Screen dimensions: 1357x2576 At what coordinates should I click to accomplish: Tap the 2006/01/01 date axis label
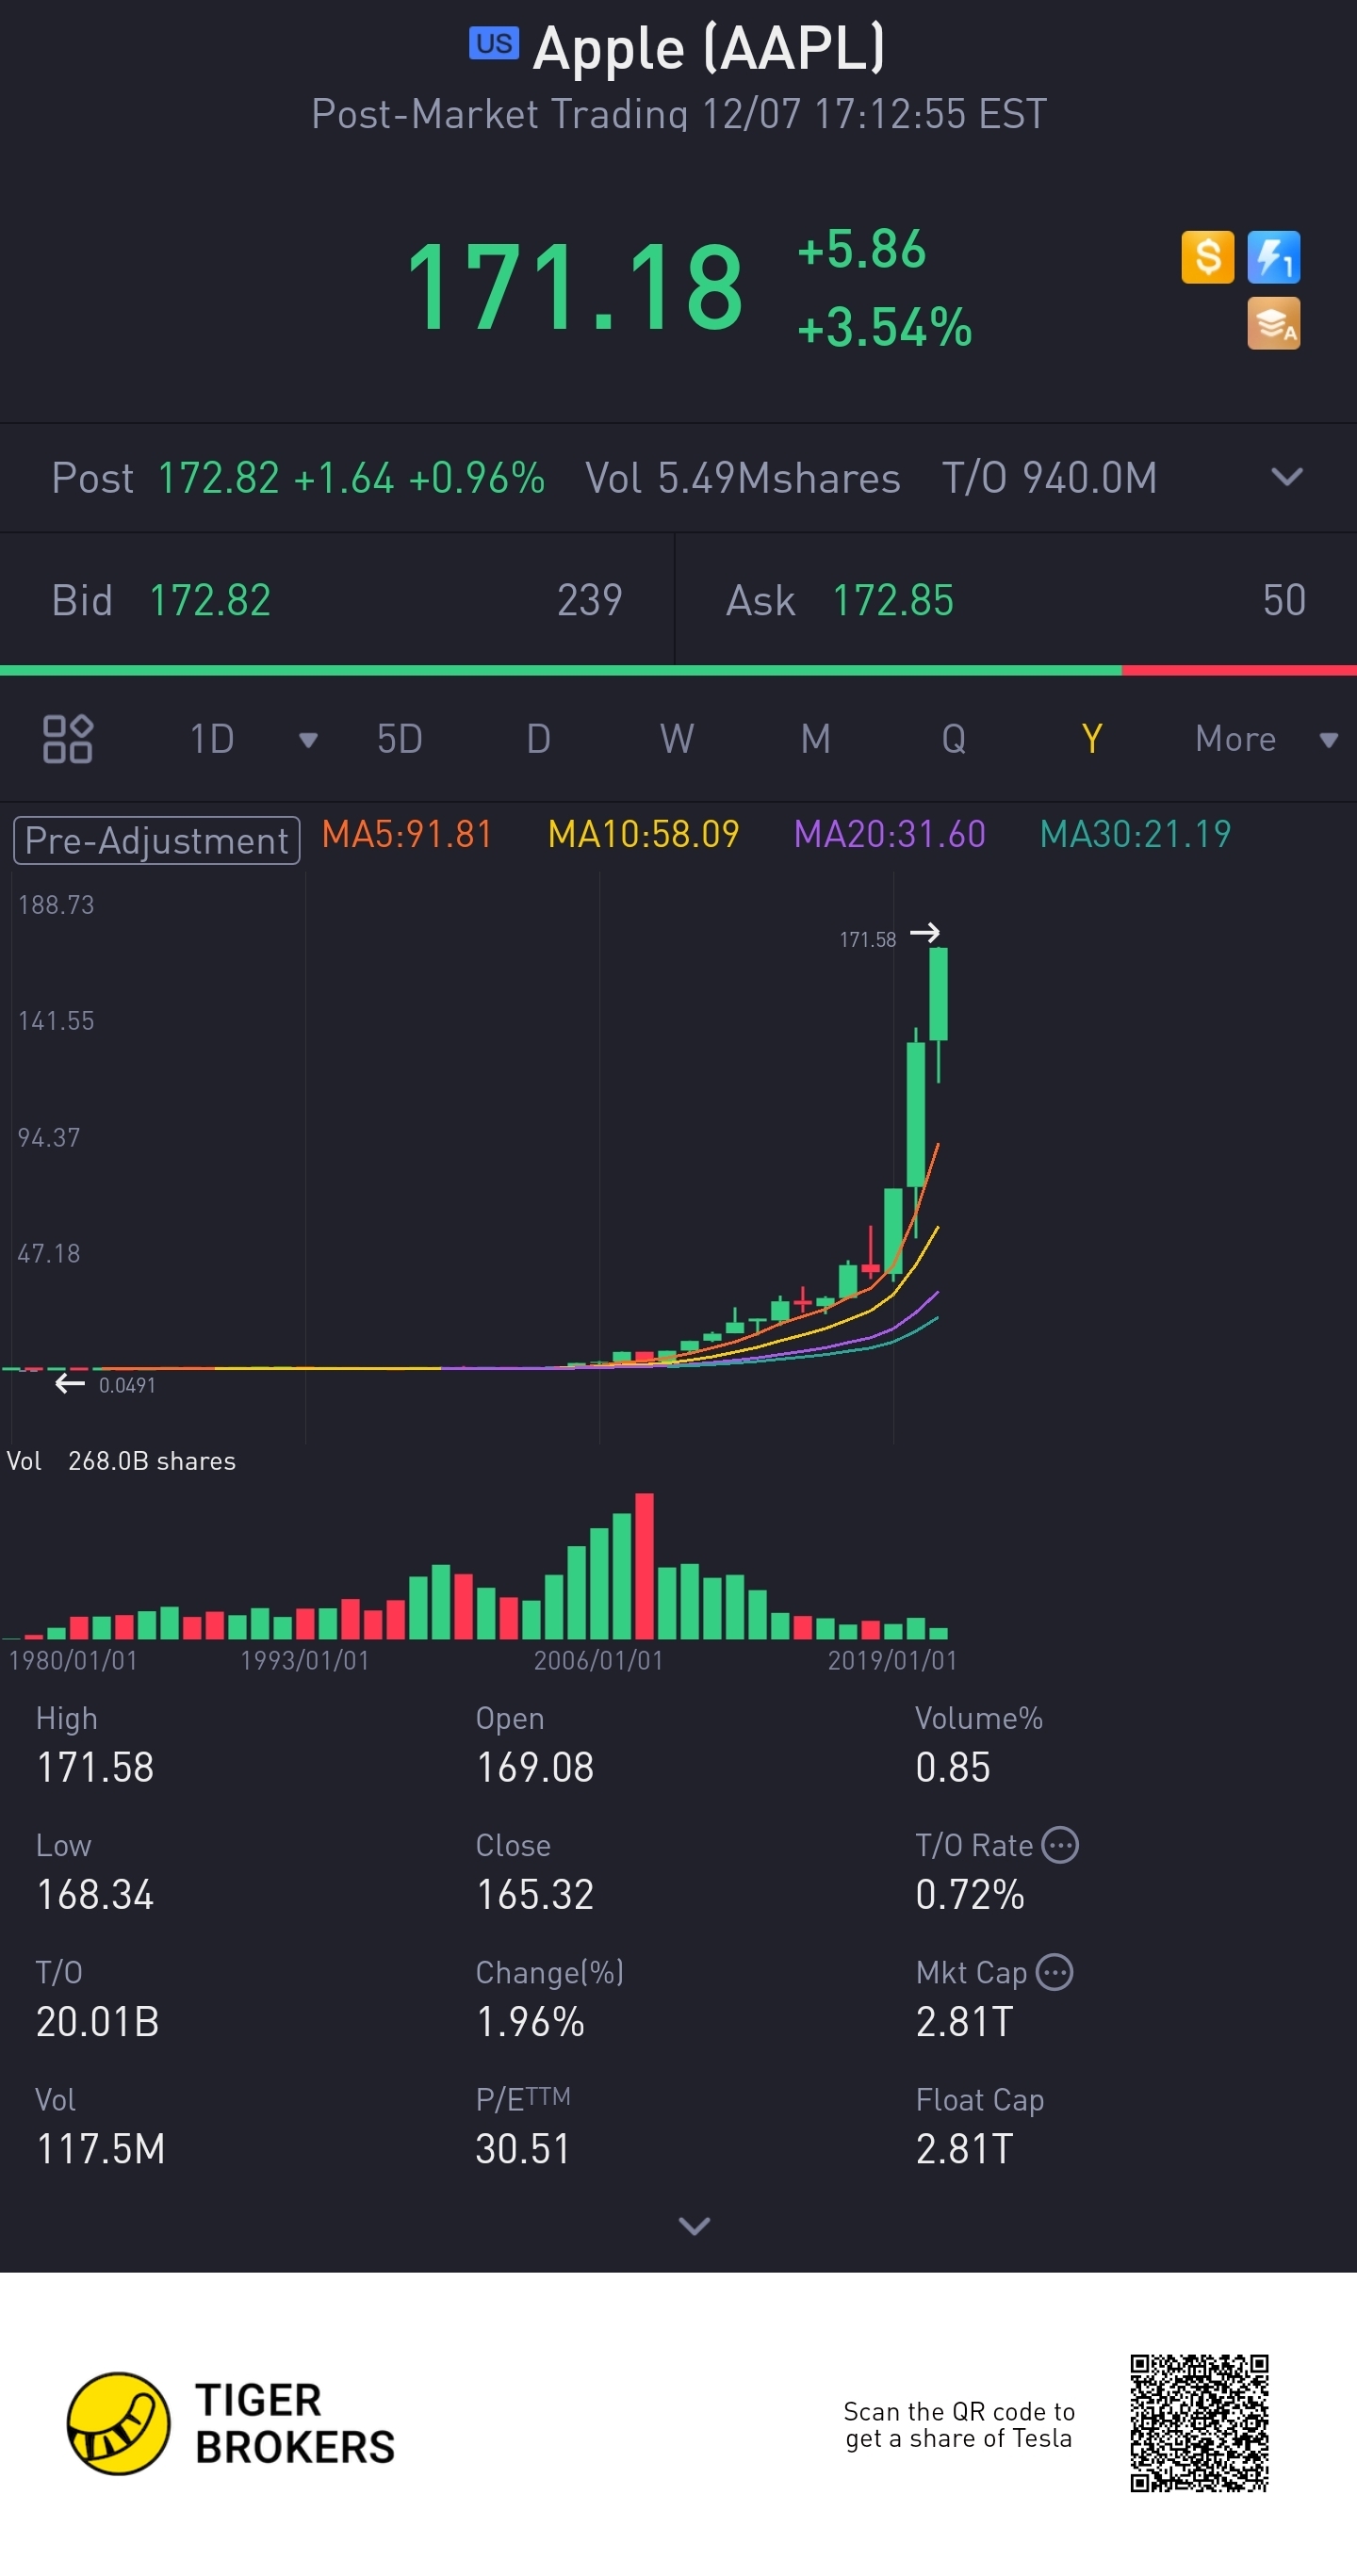[598, 1661]
